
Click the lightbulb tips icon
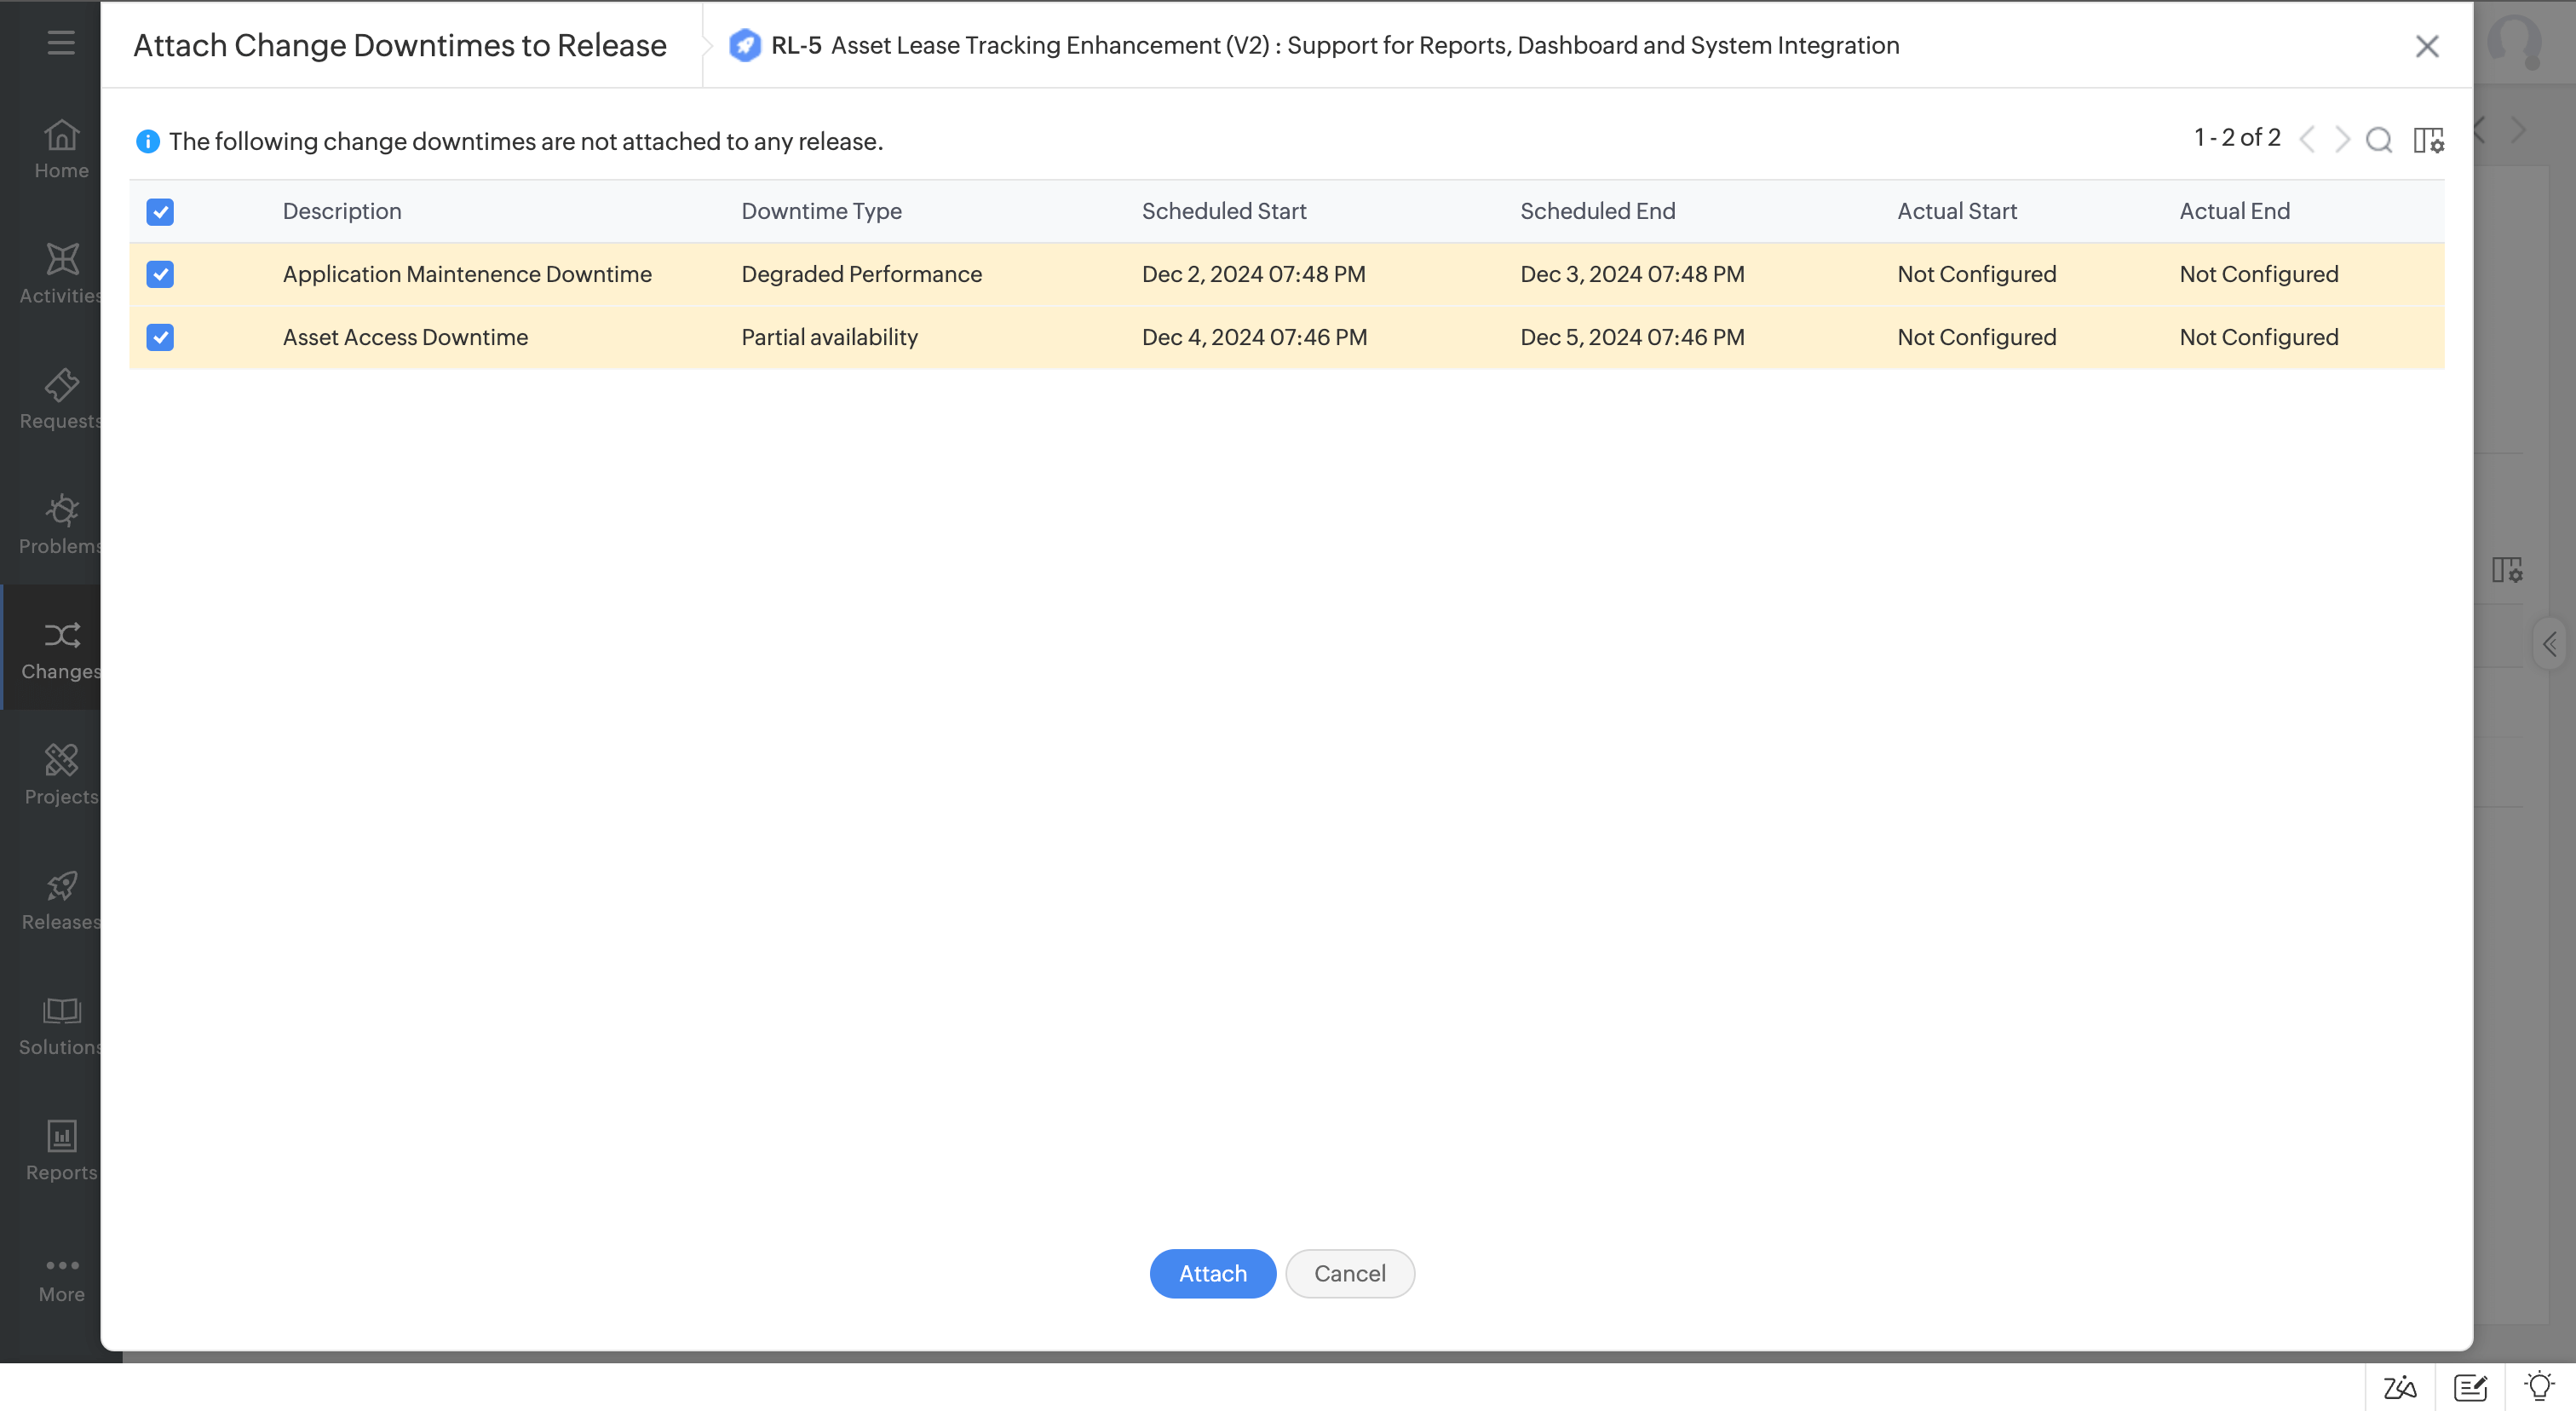coord(2539,1387)
